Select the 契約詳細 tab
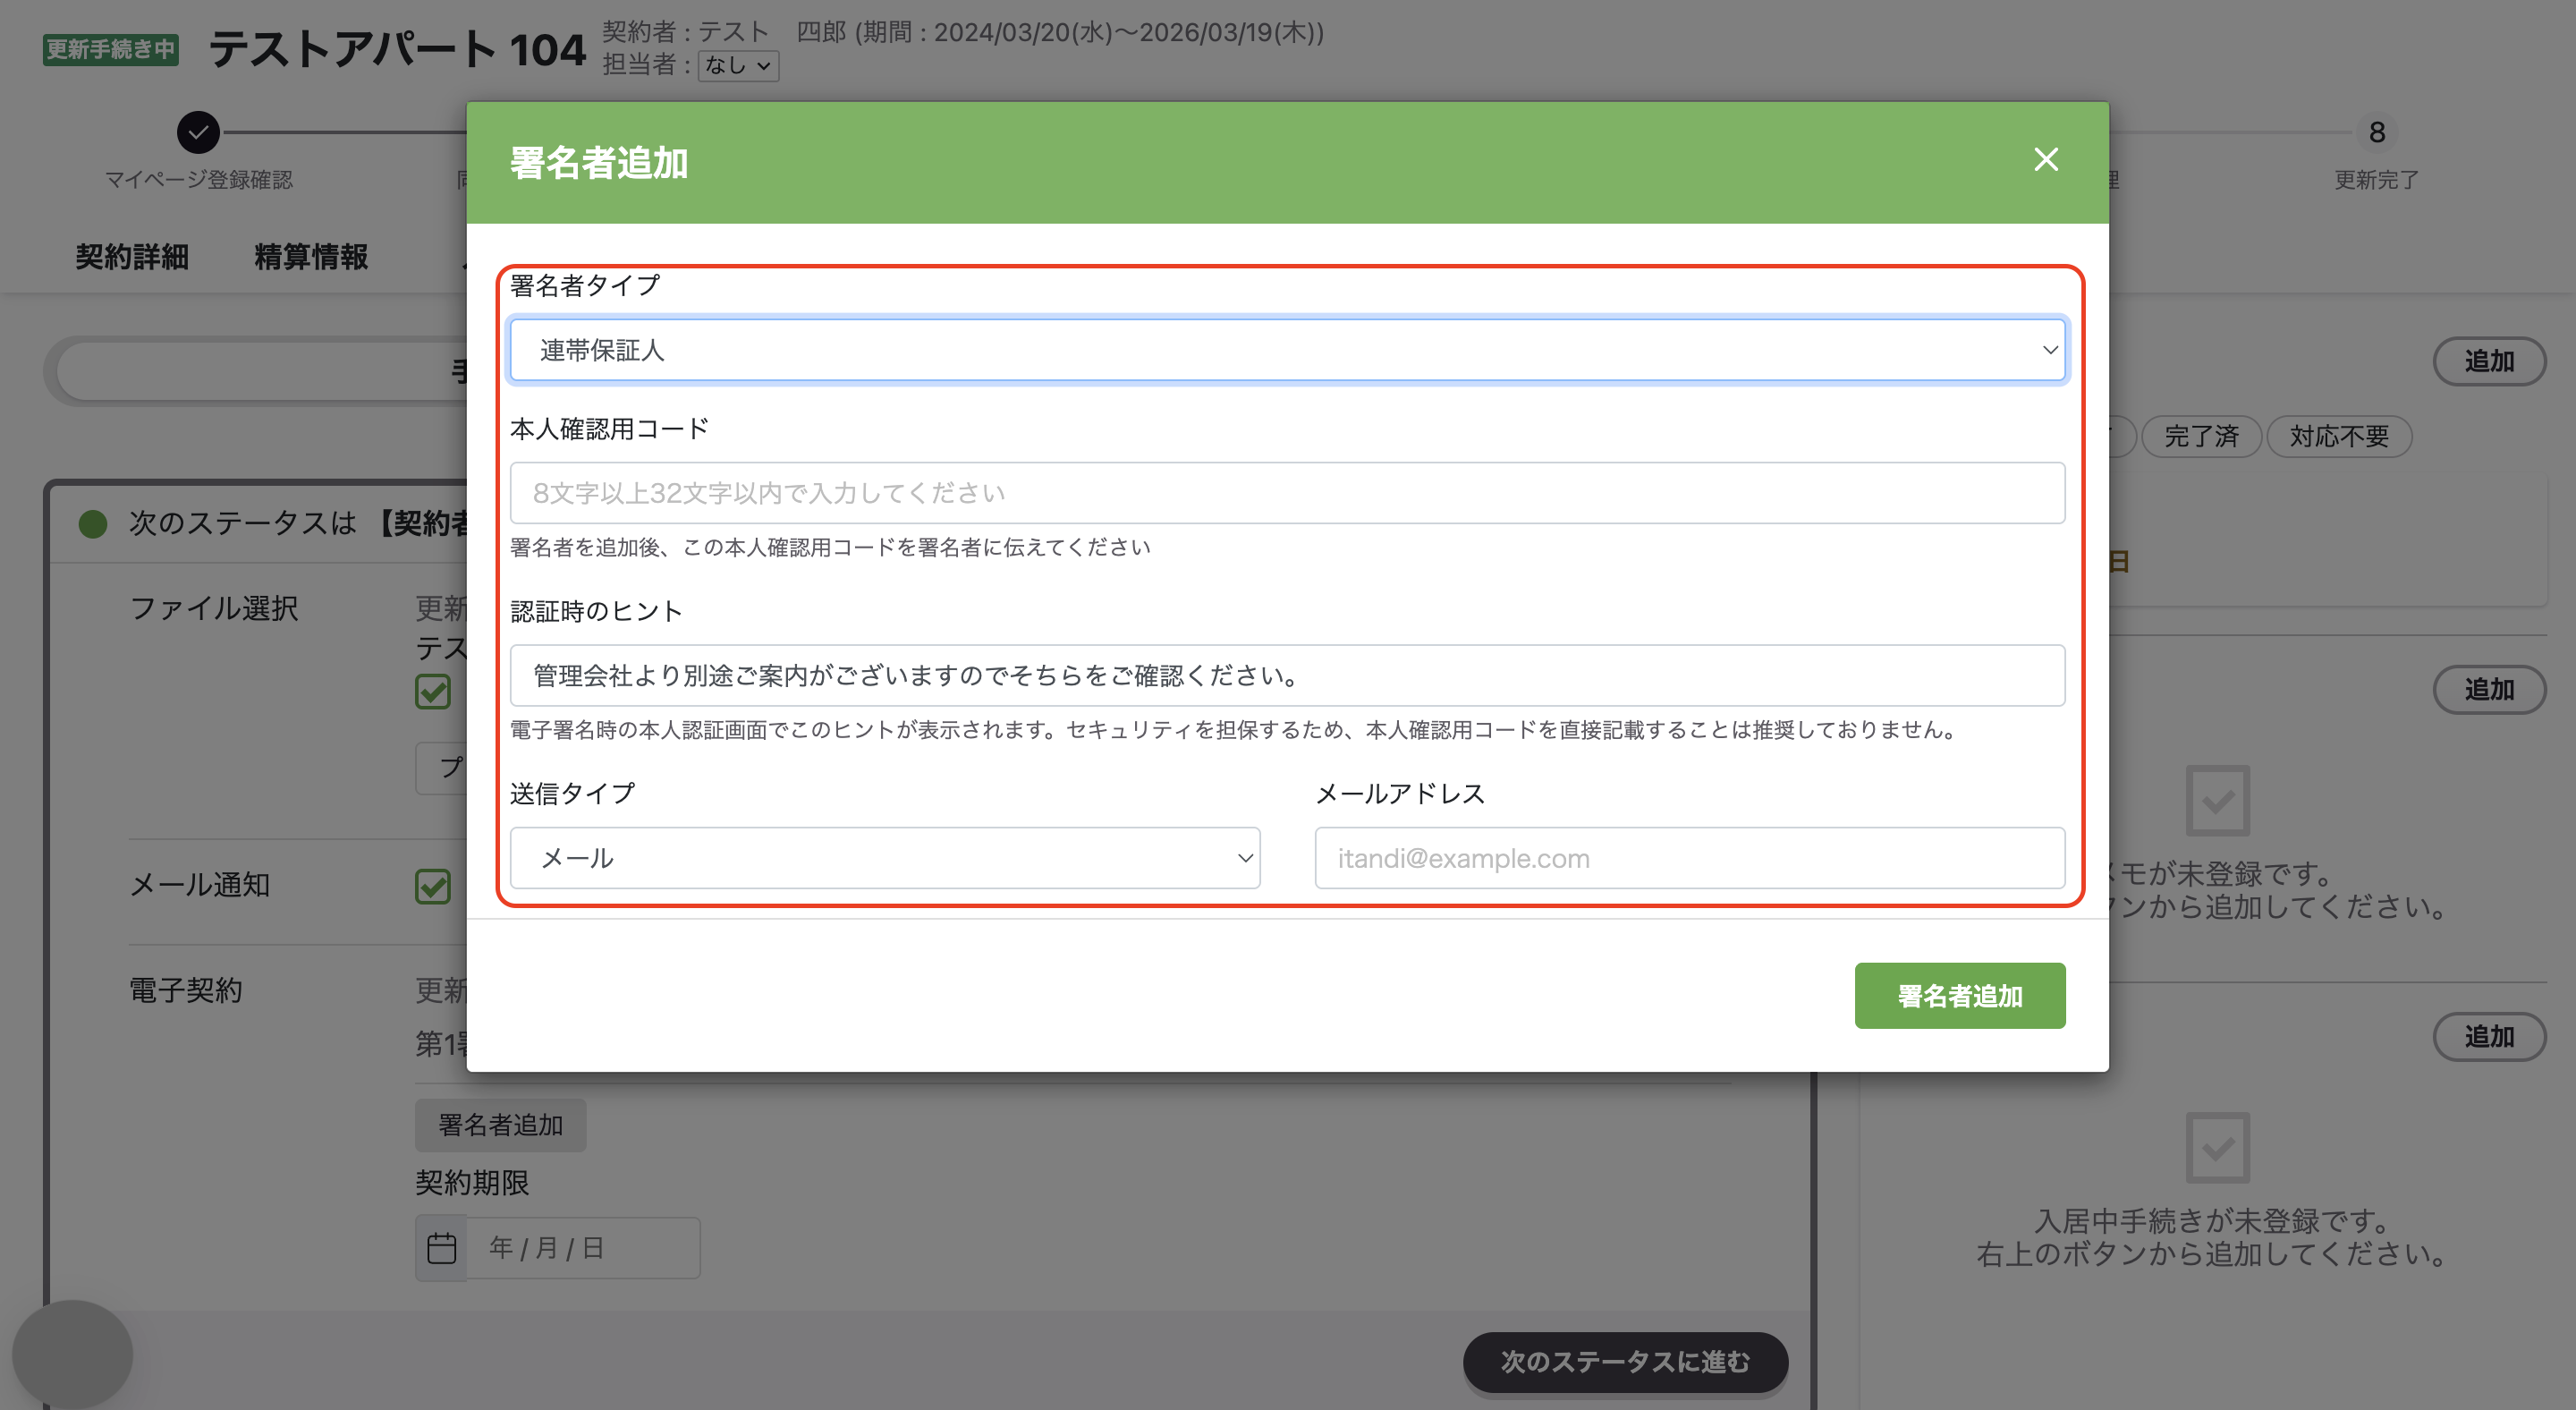Screen dimensions: 2576x1410 point(132,257)
